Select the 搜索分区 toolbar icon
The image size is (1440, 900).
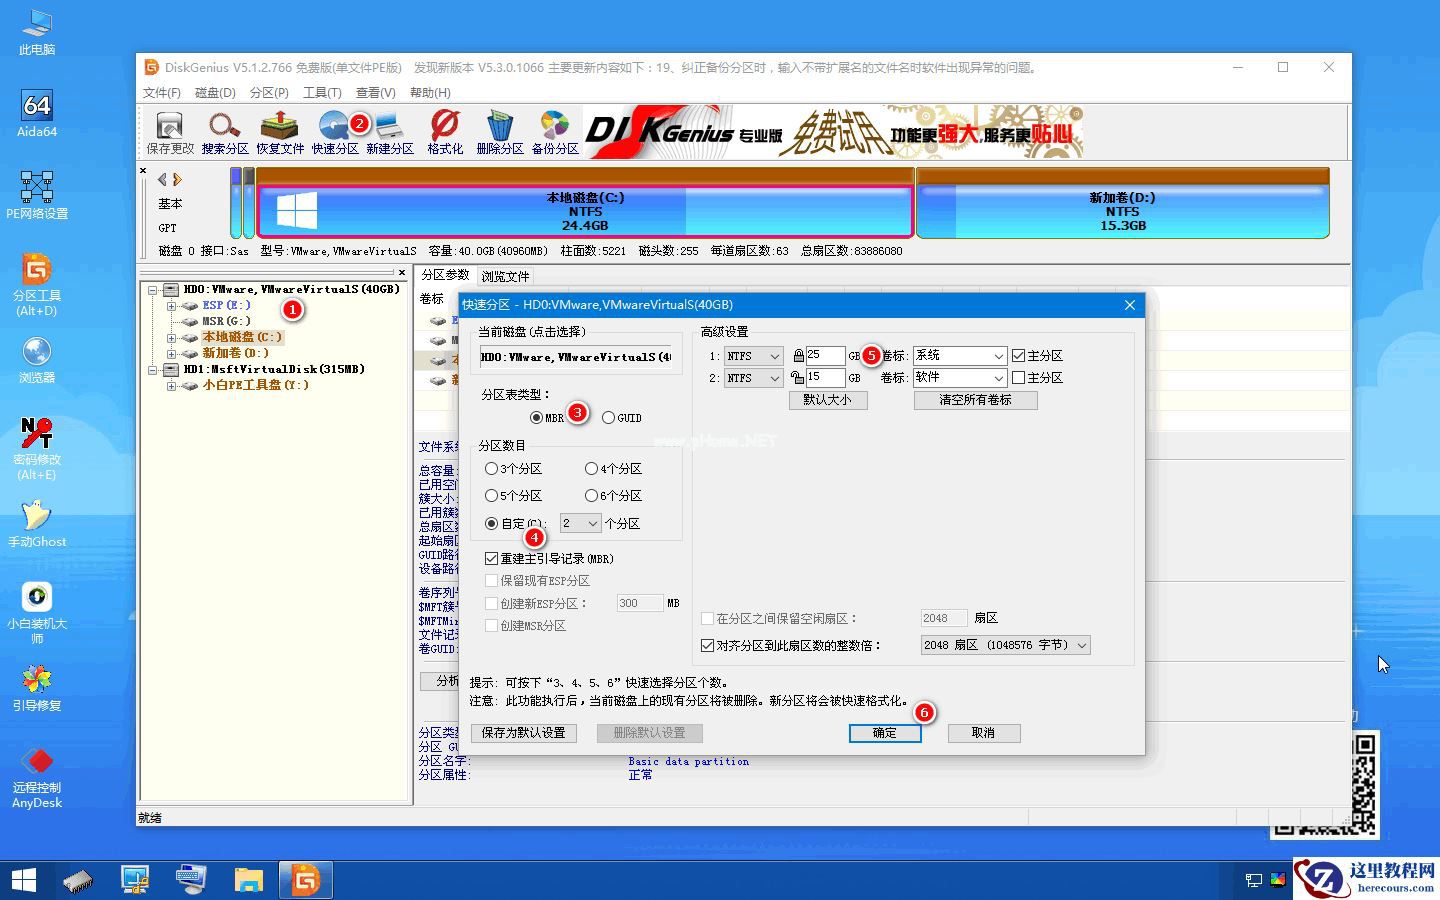[224, 131]
